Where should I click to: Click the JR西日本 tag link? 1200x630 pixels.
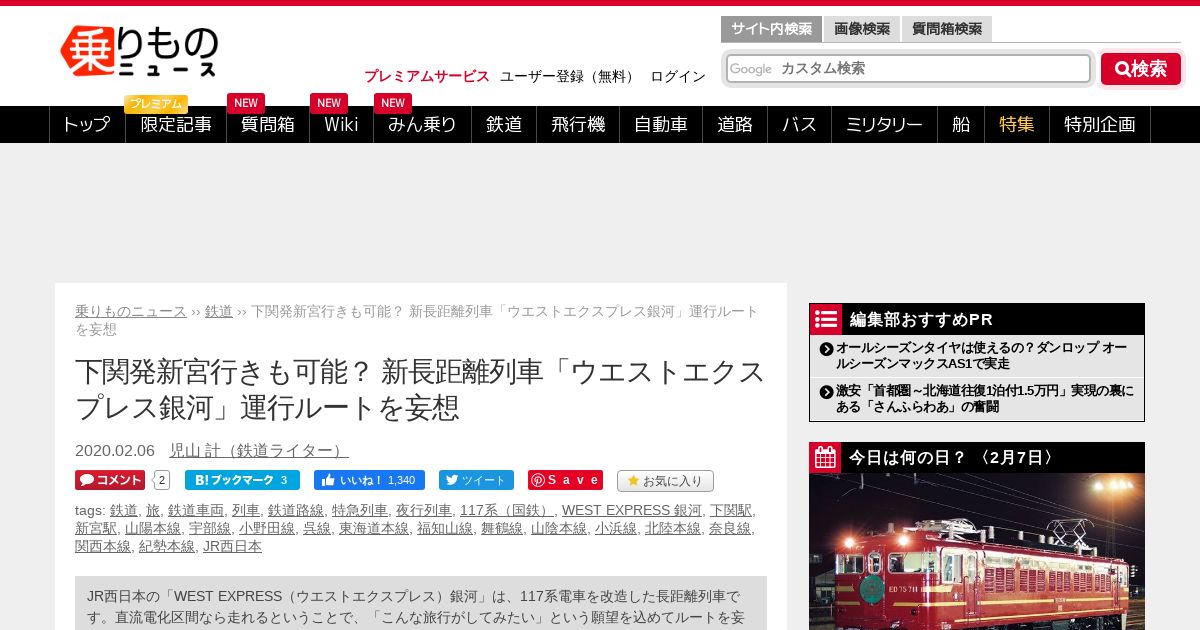[x=233, y=546]
